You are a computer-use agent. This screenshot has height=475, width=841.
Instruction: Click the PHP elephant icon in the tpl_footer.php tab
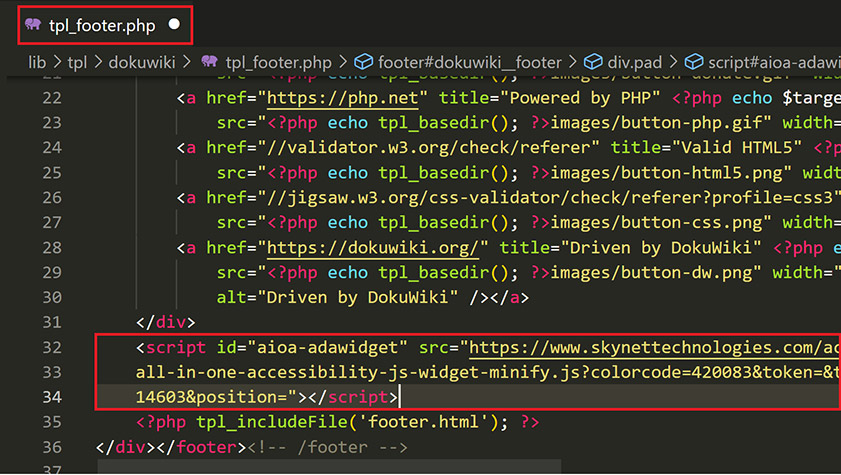click(x=34, y=25)
